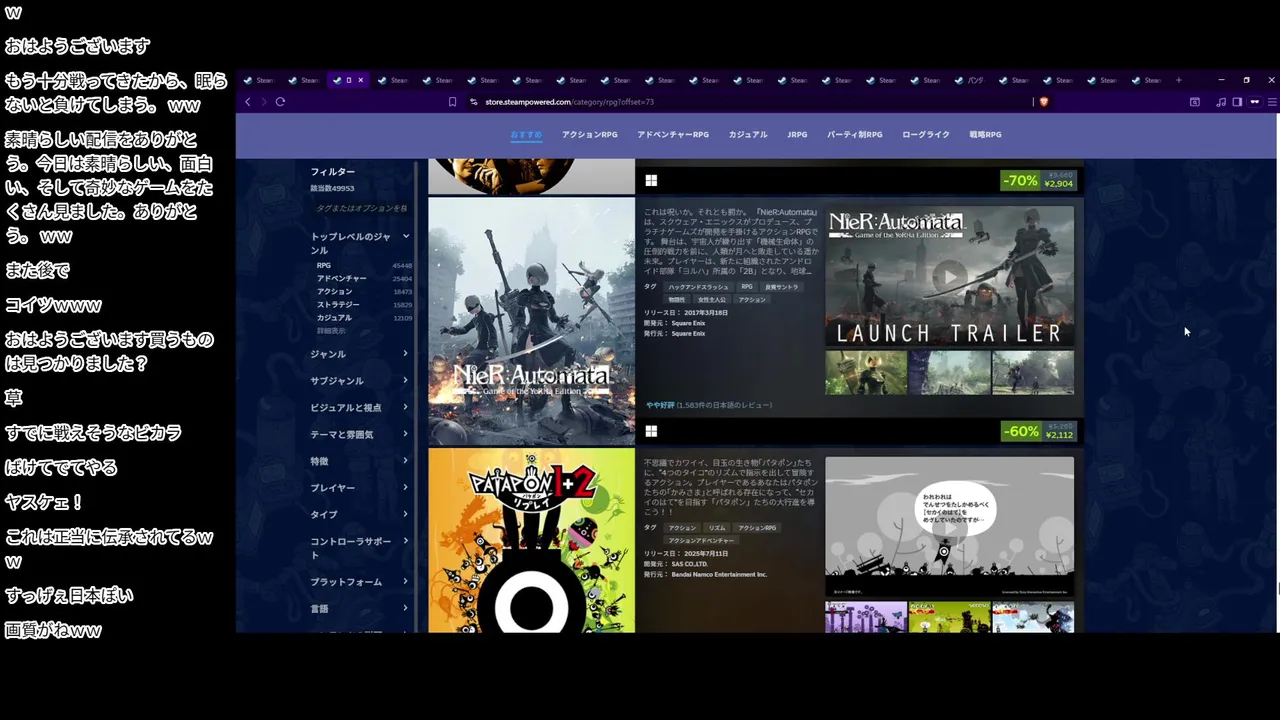Filter by the ストラテジー genre

[x=338, y=305]
